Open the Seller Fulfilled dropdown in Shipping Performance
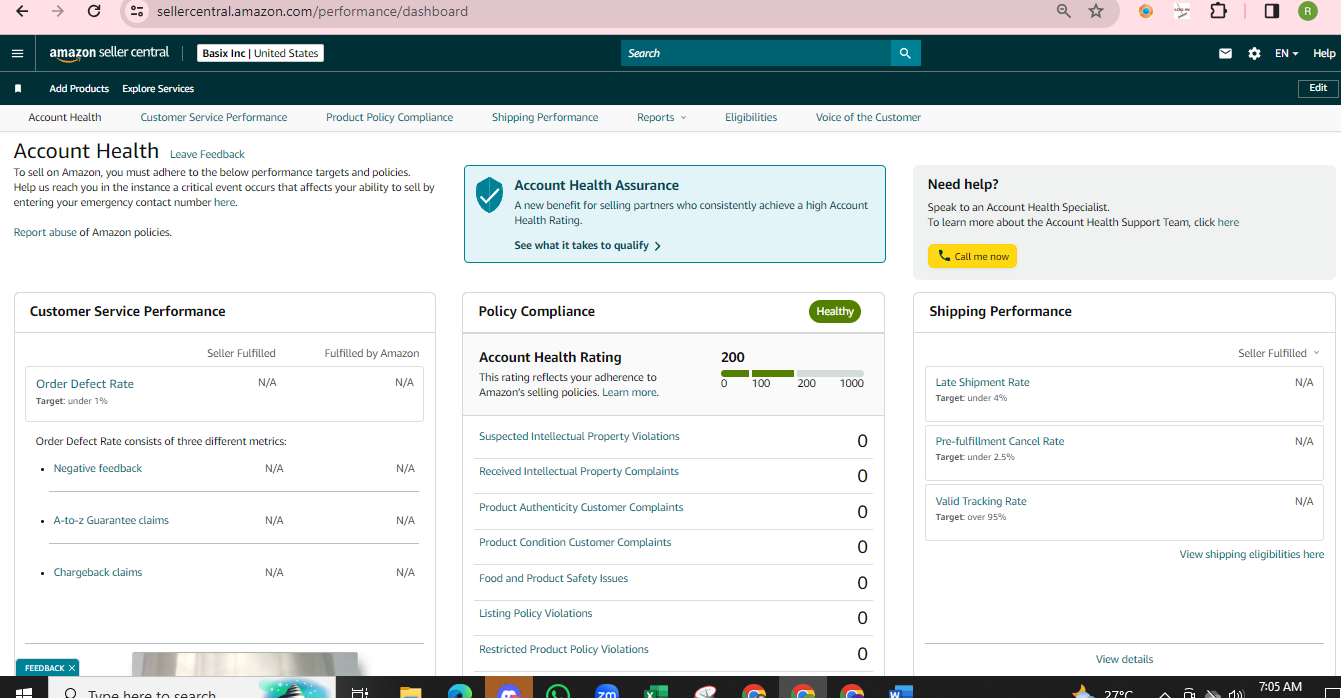The width and height of the screenshot is (1341, 698). pos(1278,353)
